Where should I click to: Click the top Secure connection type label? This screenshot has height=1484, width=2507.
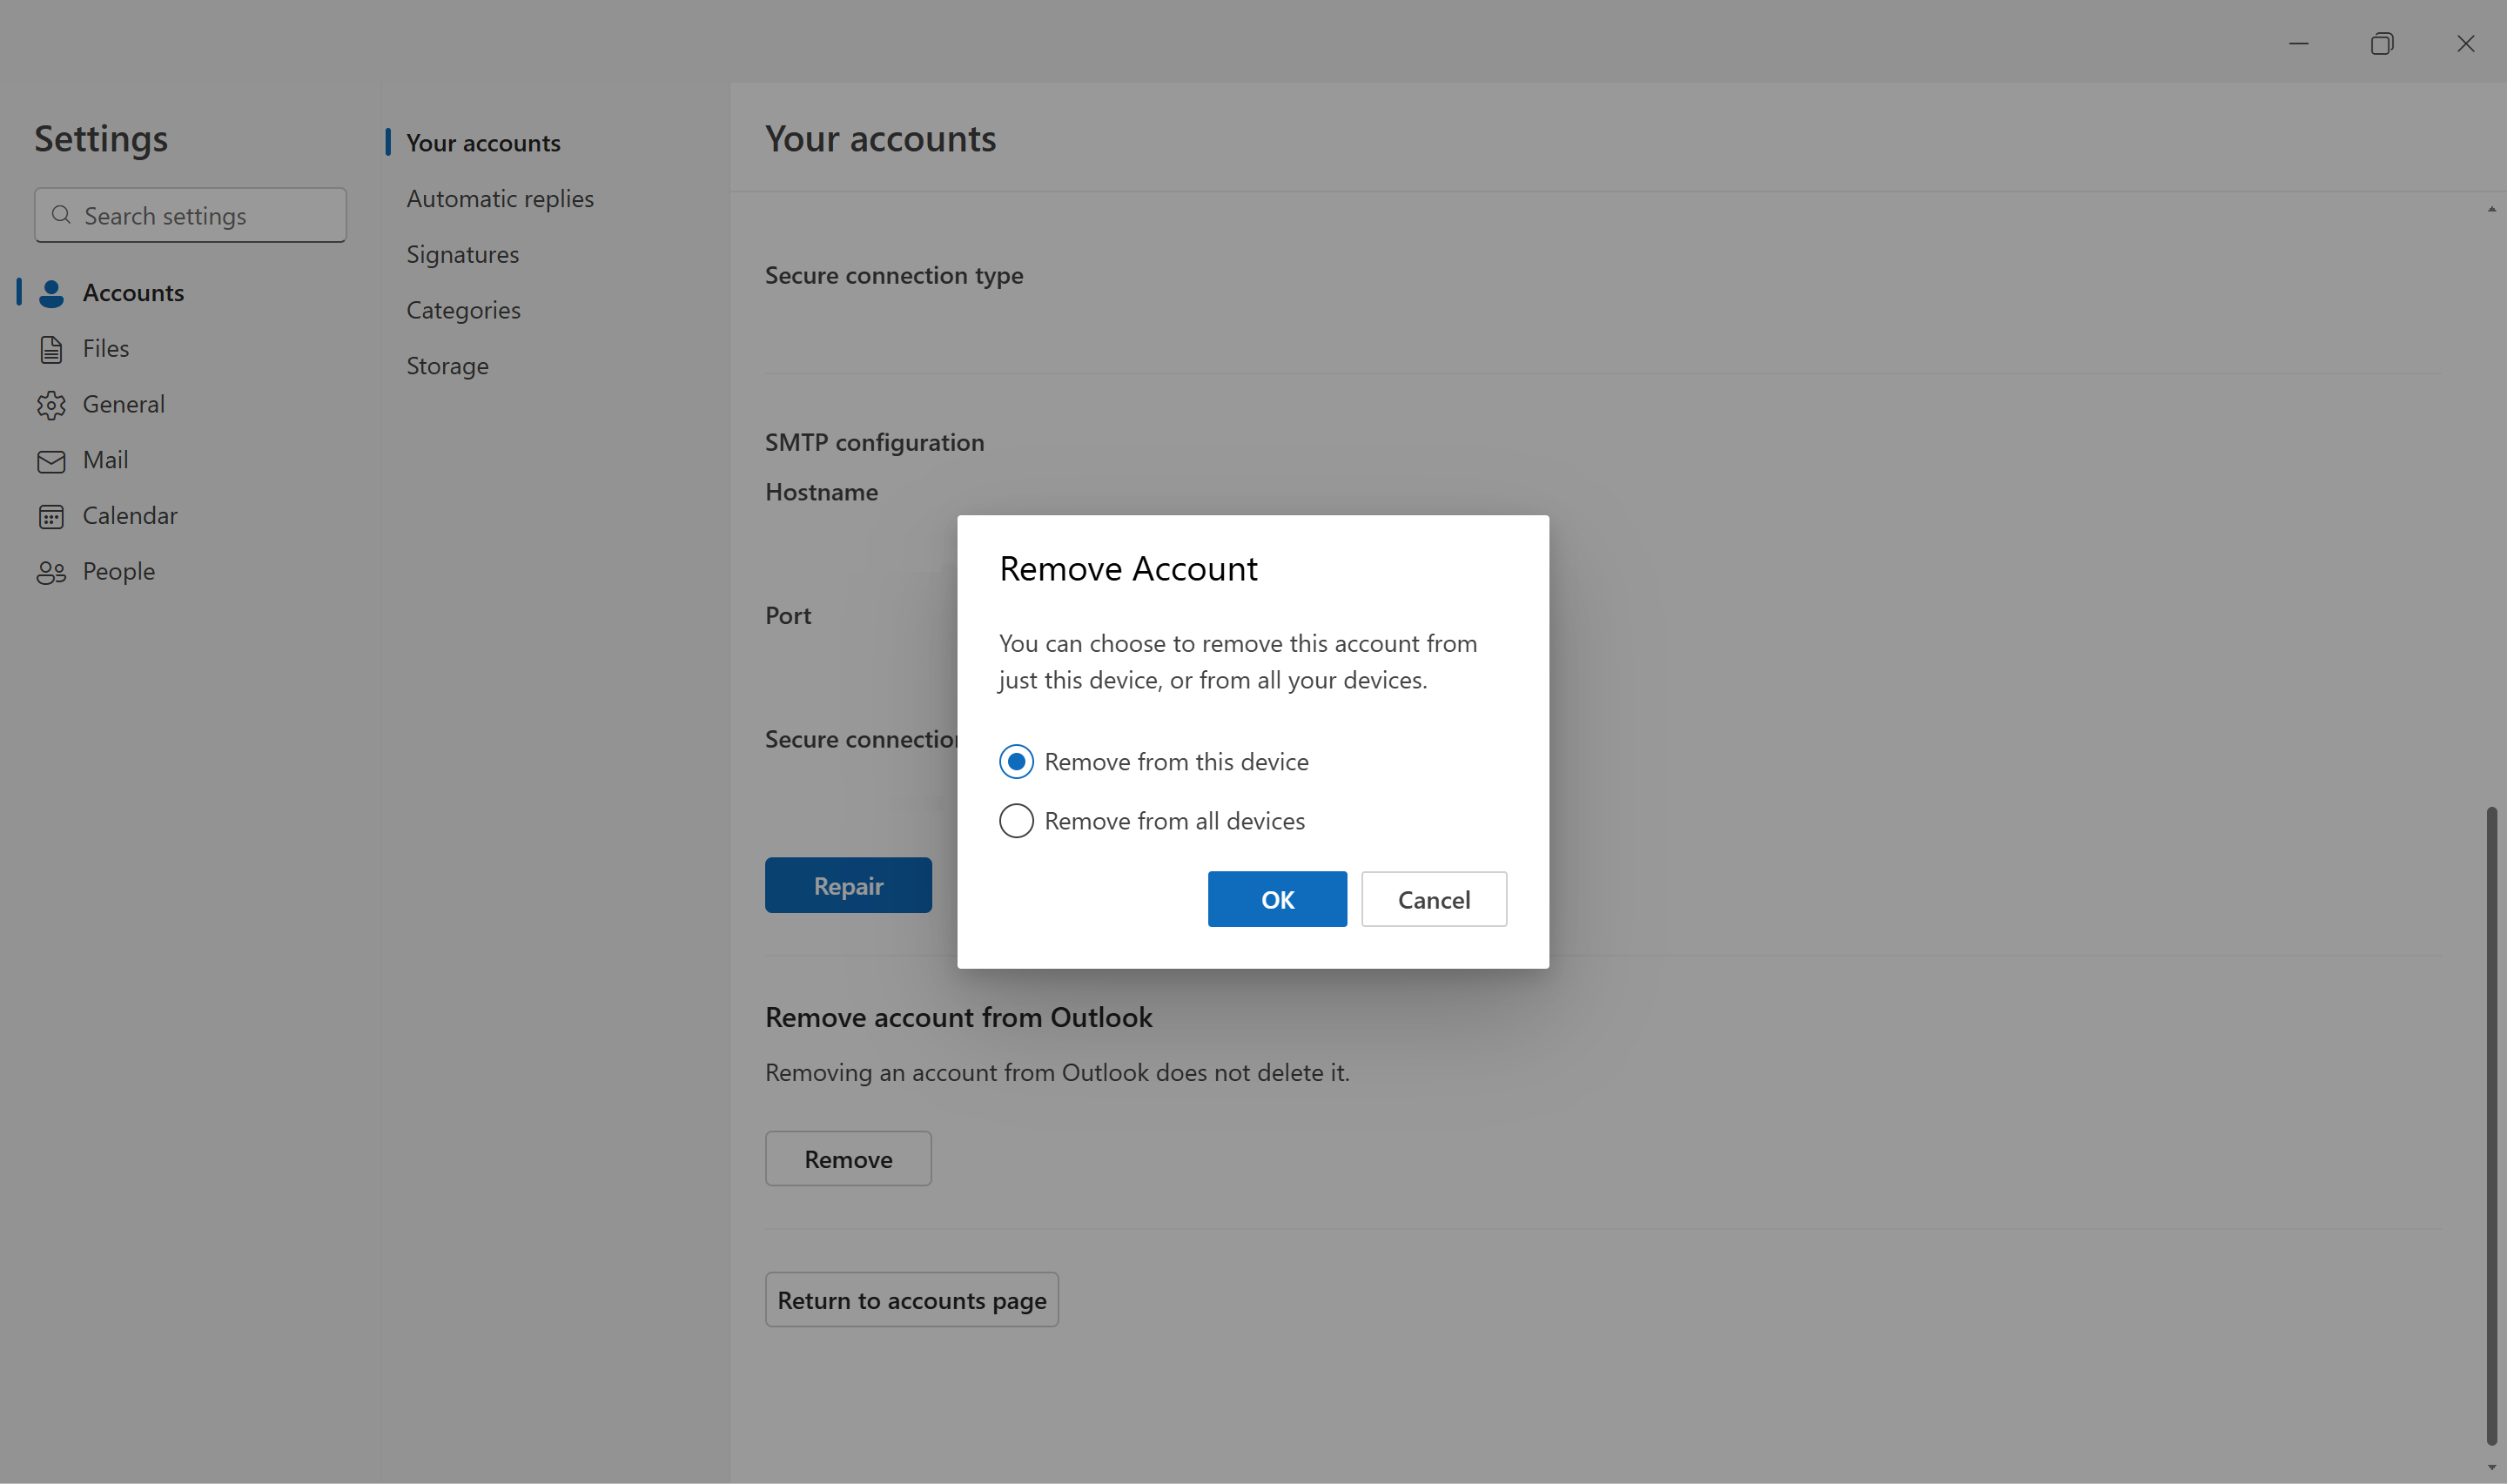[894, 276]
